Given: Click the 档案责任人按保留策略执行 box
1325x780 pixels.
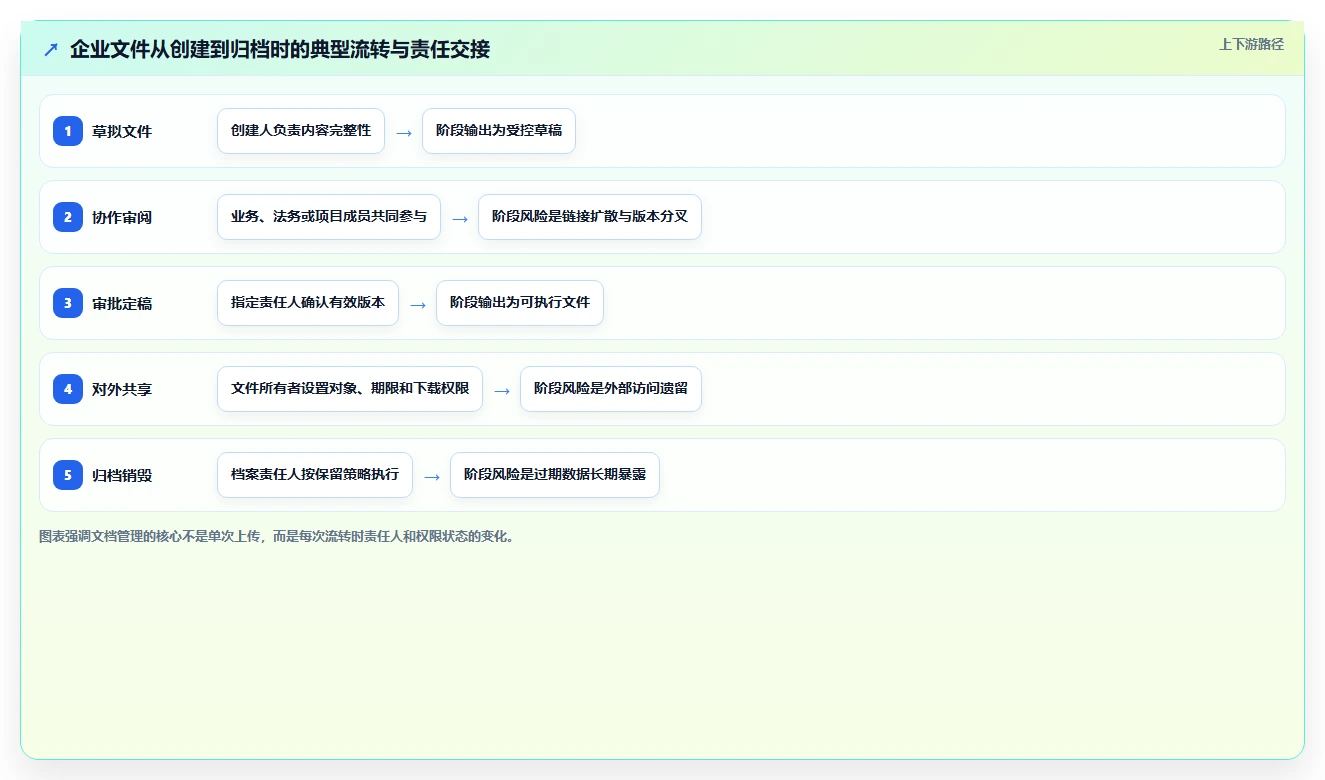Looking at the screenshot, I should coord(315,475).
